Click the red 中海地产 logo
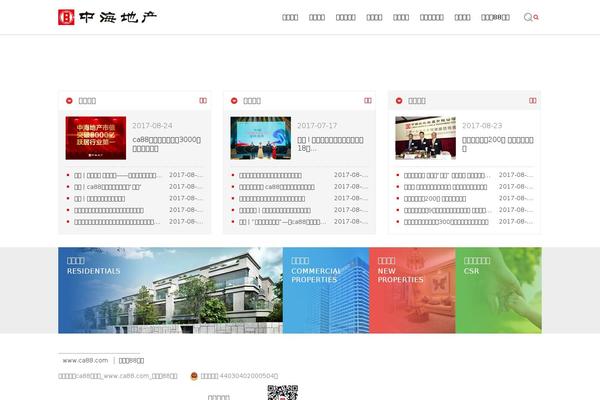This screenshot has width=600, height=400. [x=108, y=17]
